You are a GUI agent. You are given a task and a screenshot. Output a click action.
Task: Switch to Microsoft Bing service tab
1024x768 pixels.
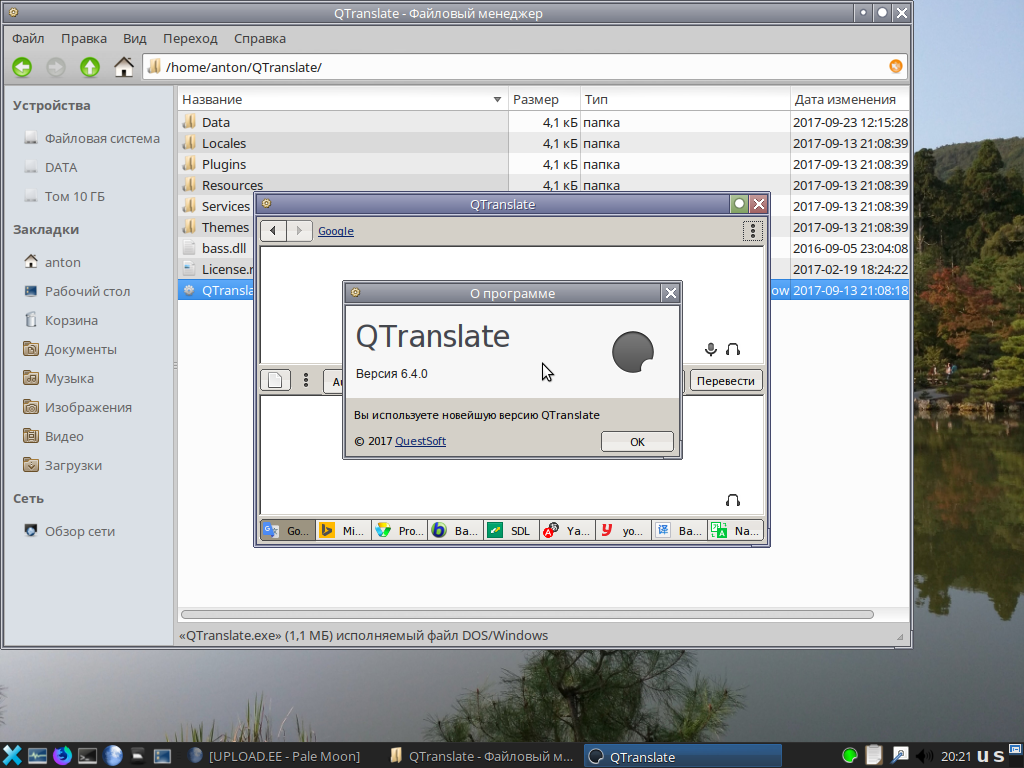click(x=344, y=530)
